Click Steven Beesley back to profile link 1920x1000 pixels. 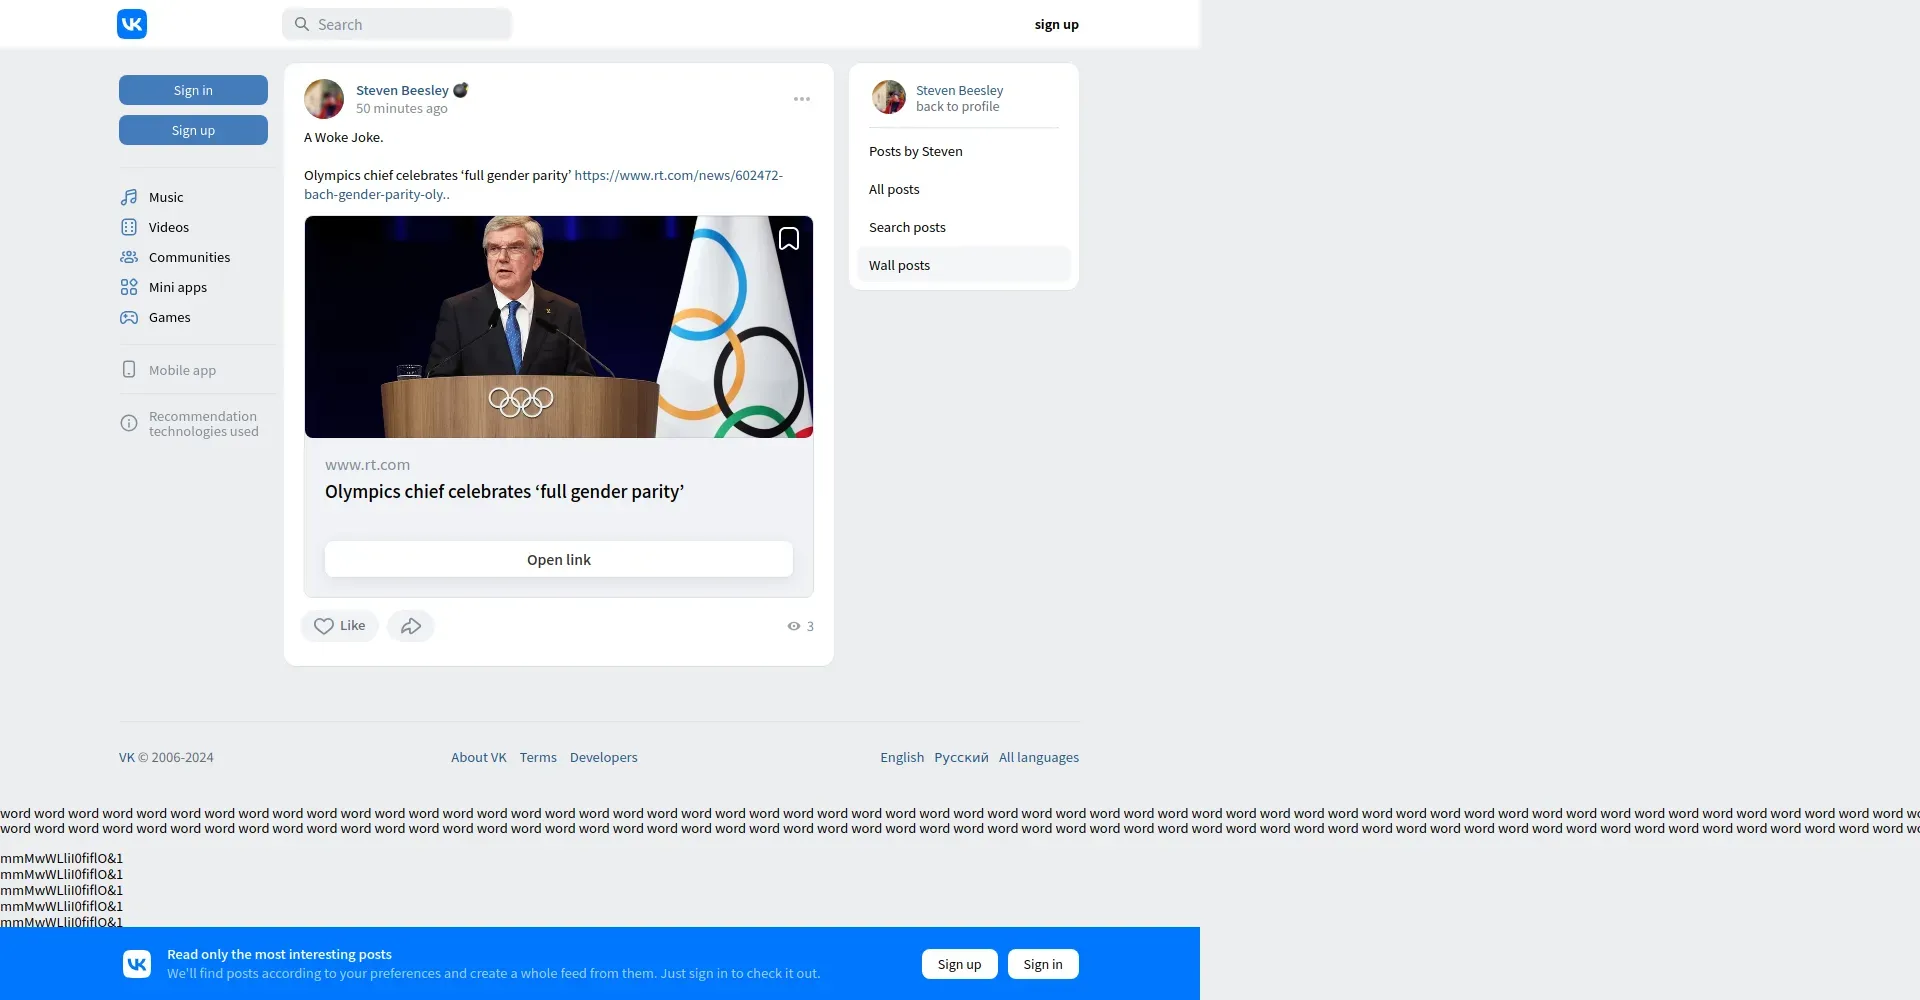[960, 98]
